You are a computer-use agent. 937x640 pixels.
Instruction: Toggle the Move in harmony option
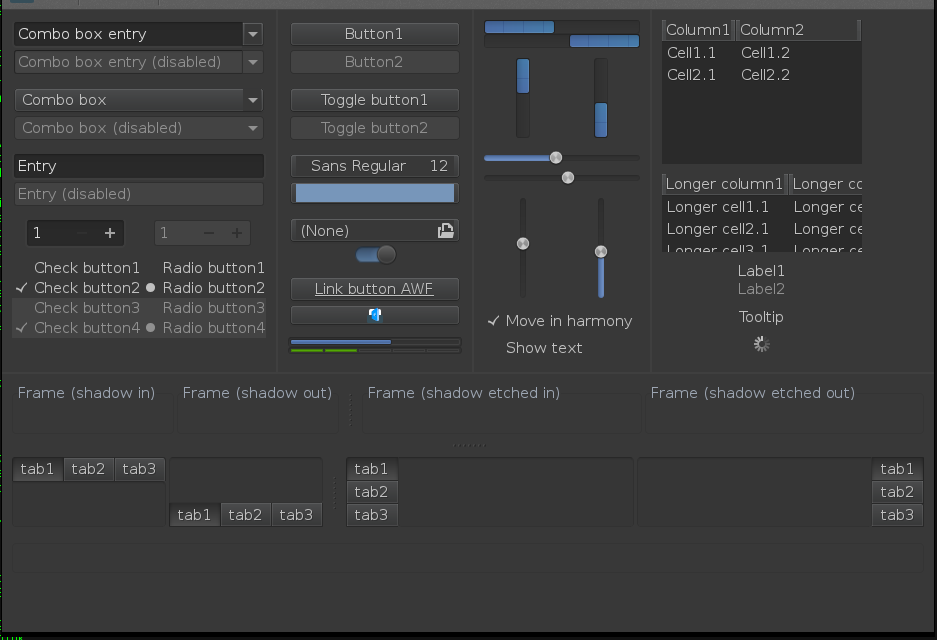(559, 321)
